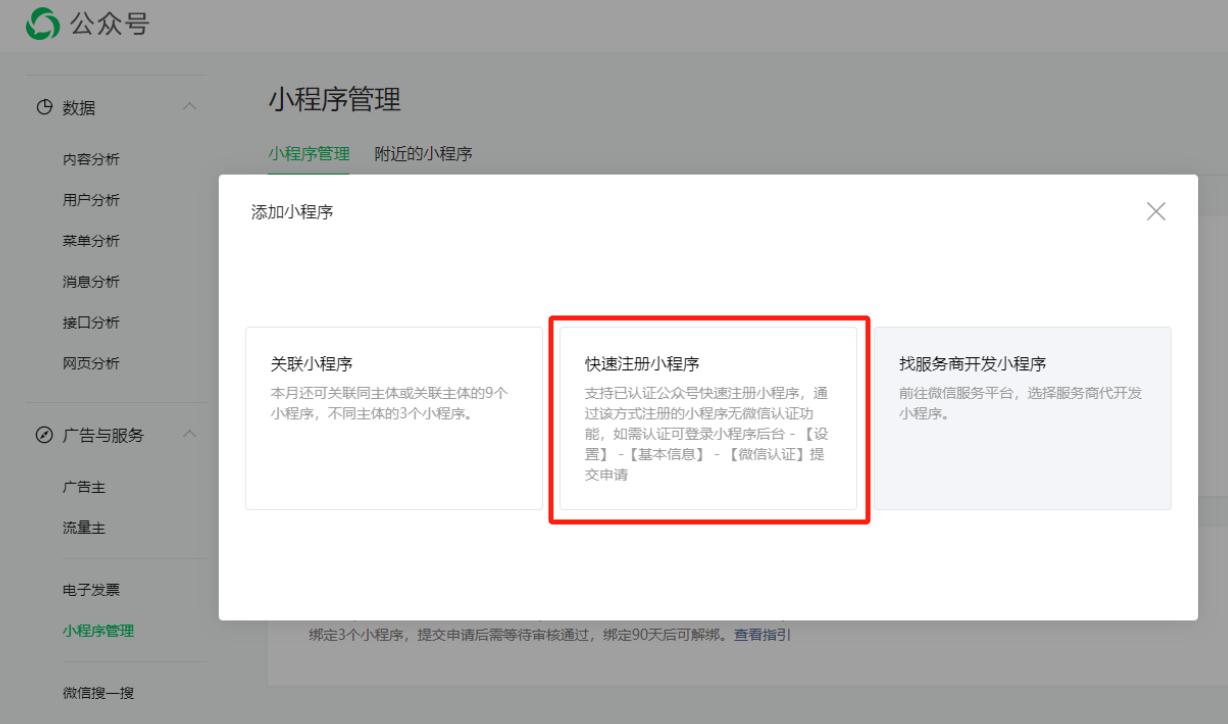Switch to the 小程序管理 tab

(309, 154)
